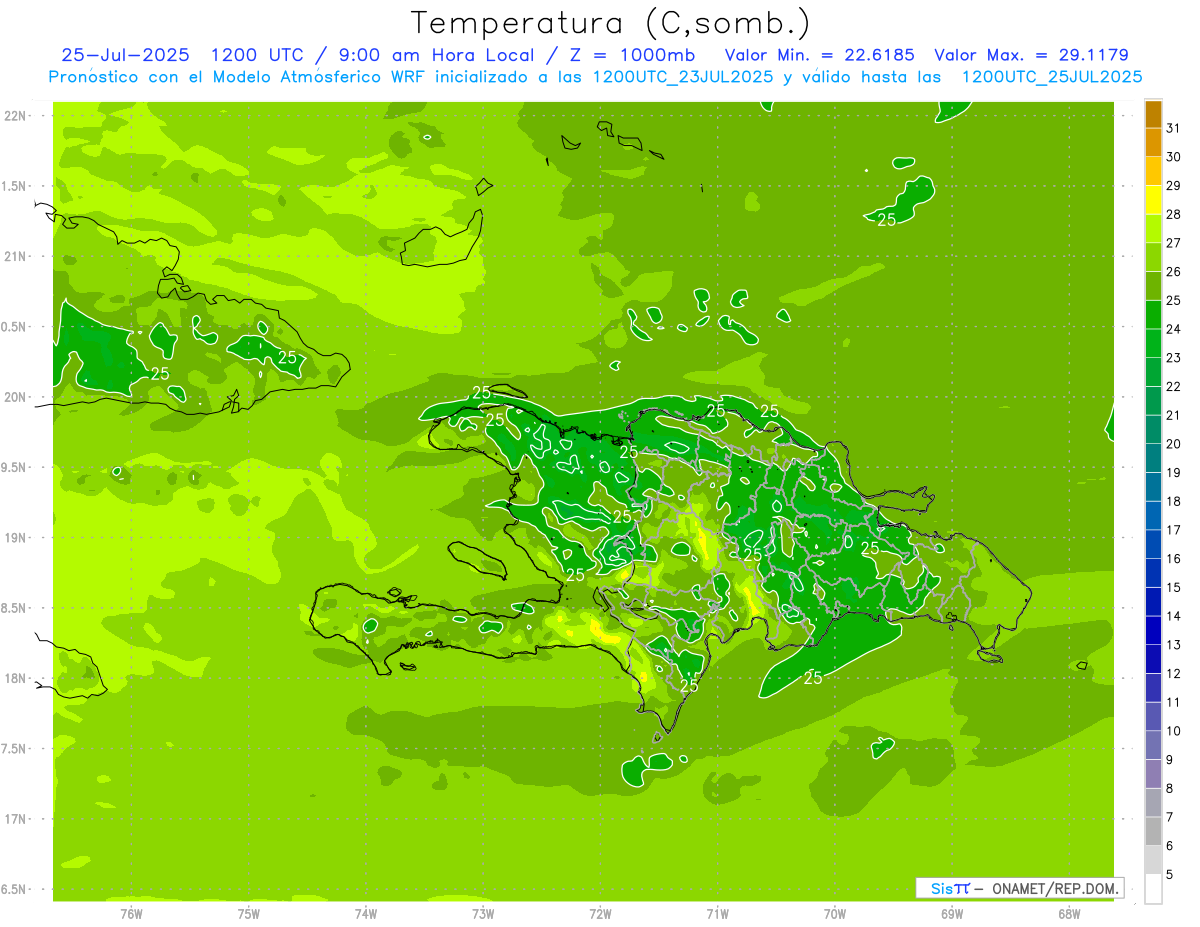Select the white legend swatch below 5

[1153, 889]
